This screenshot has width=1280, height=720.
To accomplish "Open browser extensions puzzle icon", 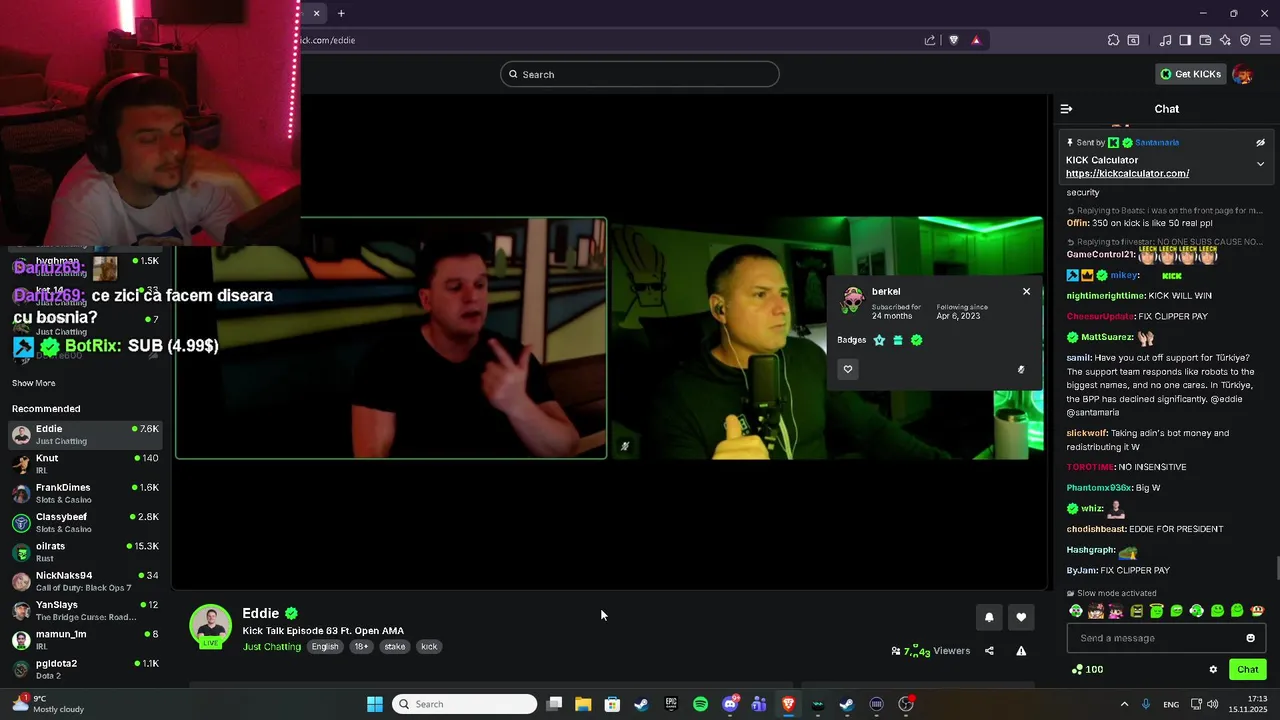I will [1113, 40].
